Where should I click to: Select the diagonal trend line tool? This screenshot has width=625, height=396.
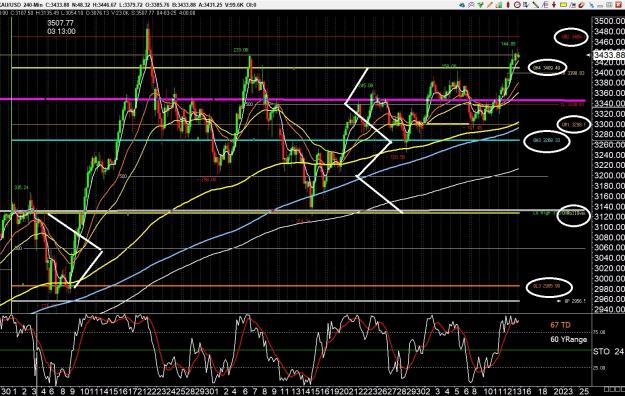536,5
